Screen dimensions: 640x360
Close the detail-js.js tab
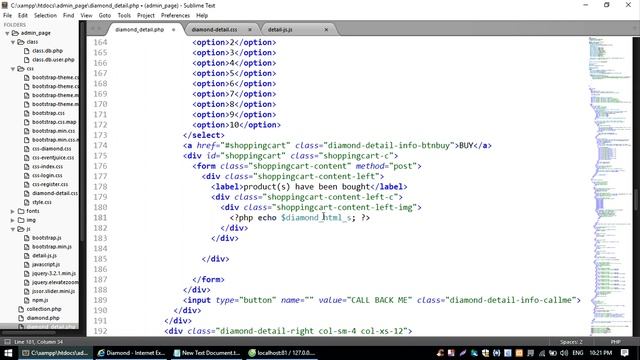pos(326,30)
